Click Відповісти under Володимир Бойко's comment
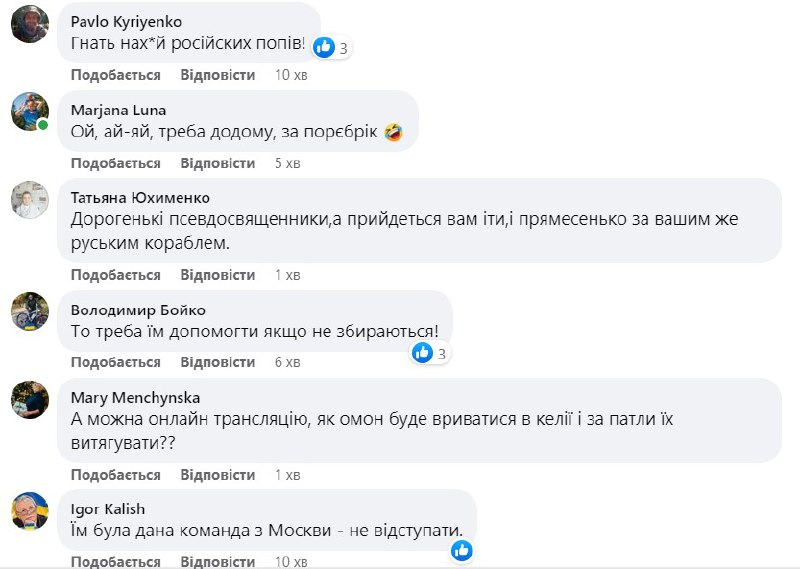Viewport: 800px width, 569px height. (x=218, y=362)
